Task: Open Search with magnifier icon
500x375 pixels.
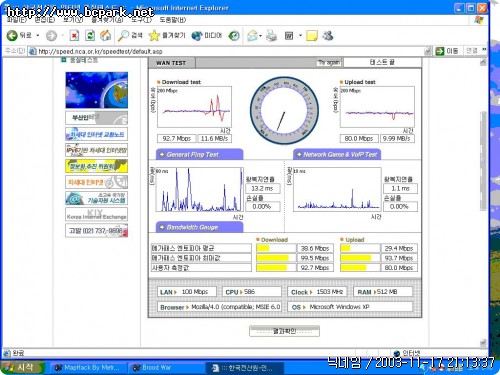Action: tap(123, 35)
